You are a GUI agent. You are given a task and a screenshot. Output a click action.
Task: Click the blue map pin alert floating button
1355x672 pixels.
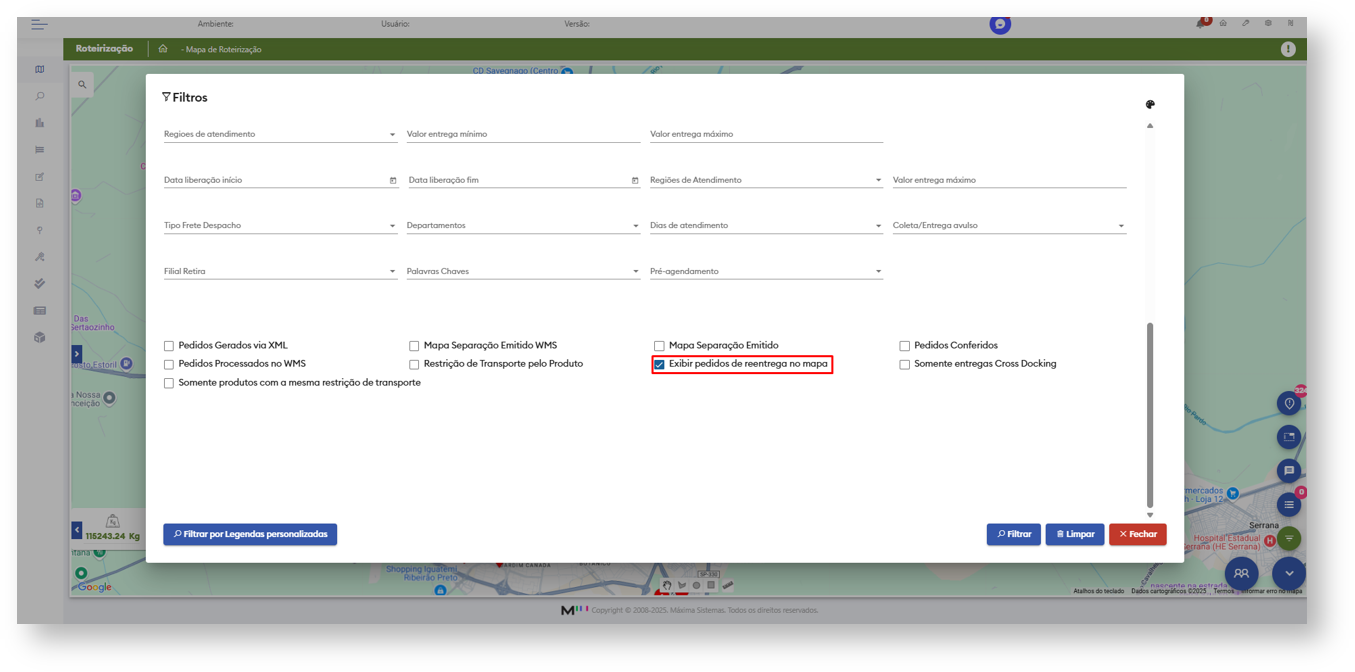[x=1289, y=403]
